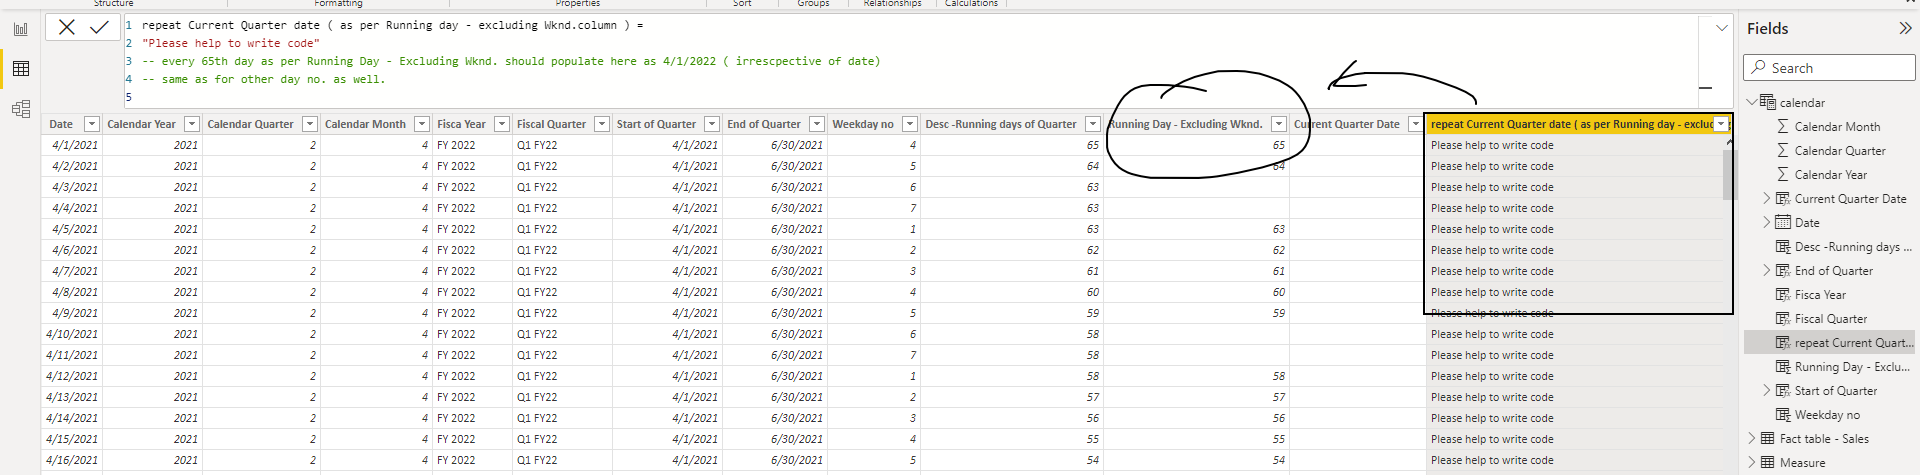The height and width of the screenshot is (475, 1920).
Task: Select the Fiscal Quarter field
Action: pyautogui.click(x=1830, y=319)
